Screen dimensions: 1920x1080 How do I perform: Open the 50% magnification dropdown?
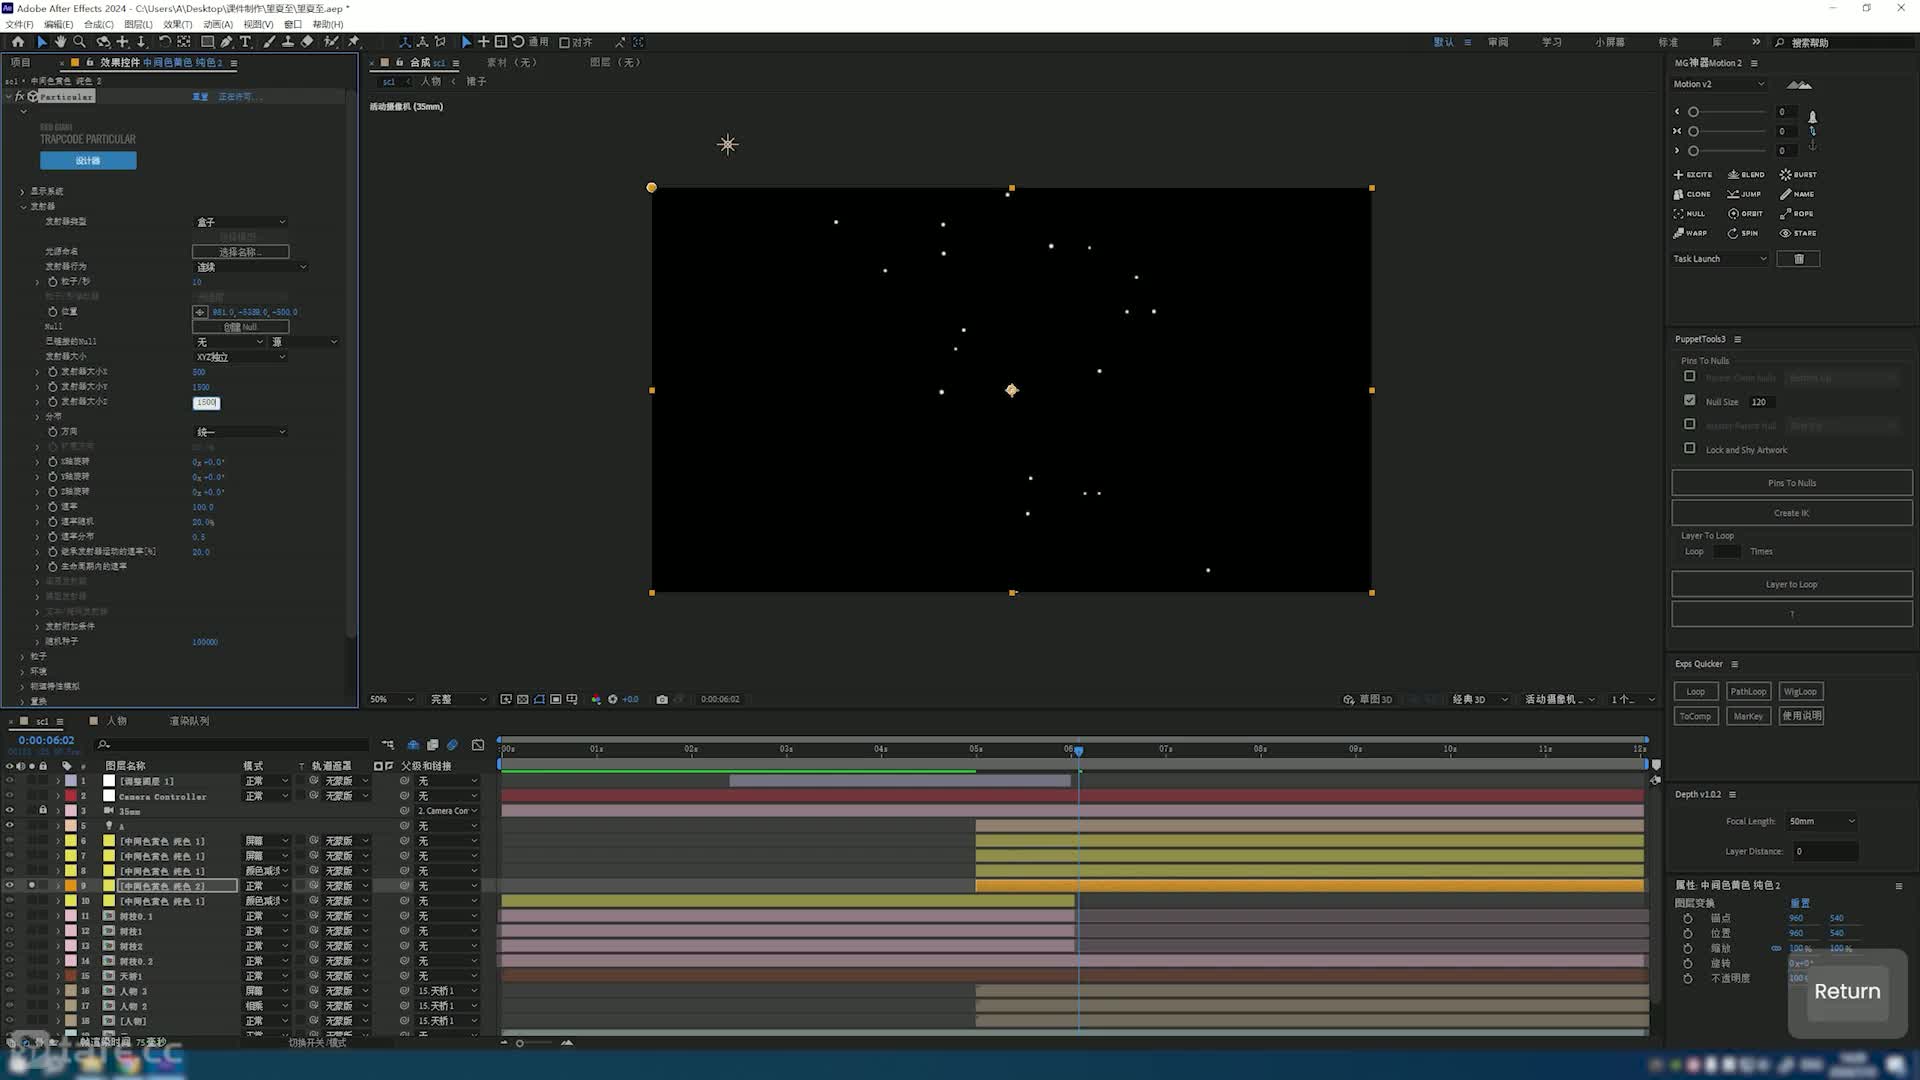click(x=391, y=700)
